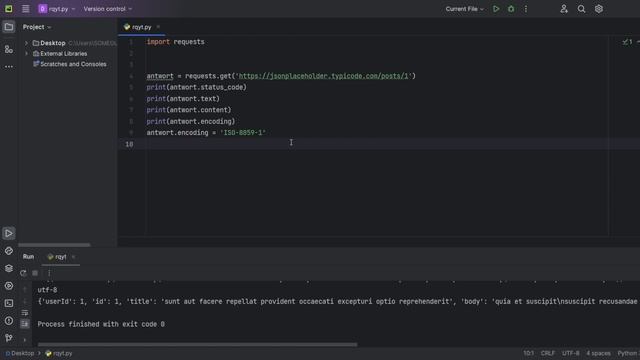Screen dimensions: 640x360
Task: Change the 4 spaces indent setting
Action: coord(598,353)
